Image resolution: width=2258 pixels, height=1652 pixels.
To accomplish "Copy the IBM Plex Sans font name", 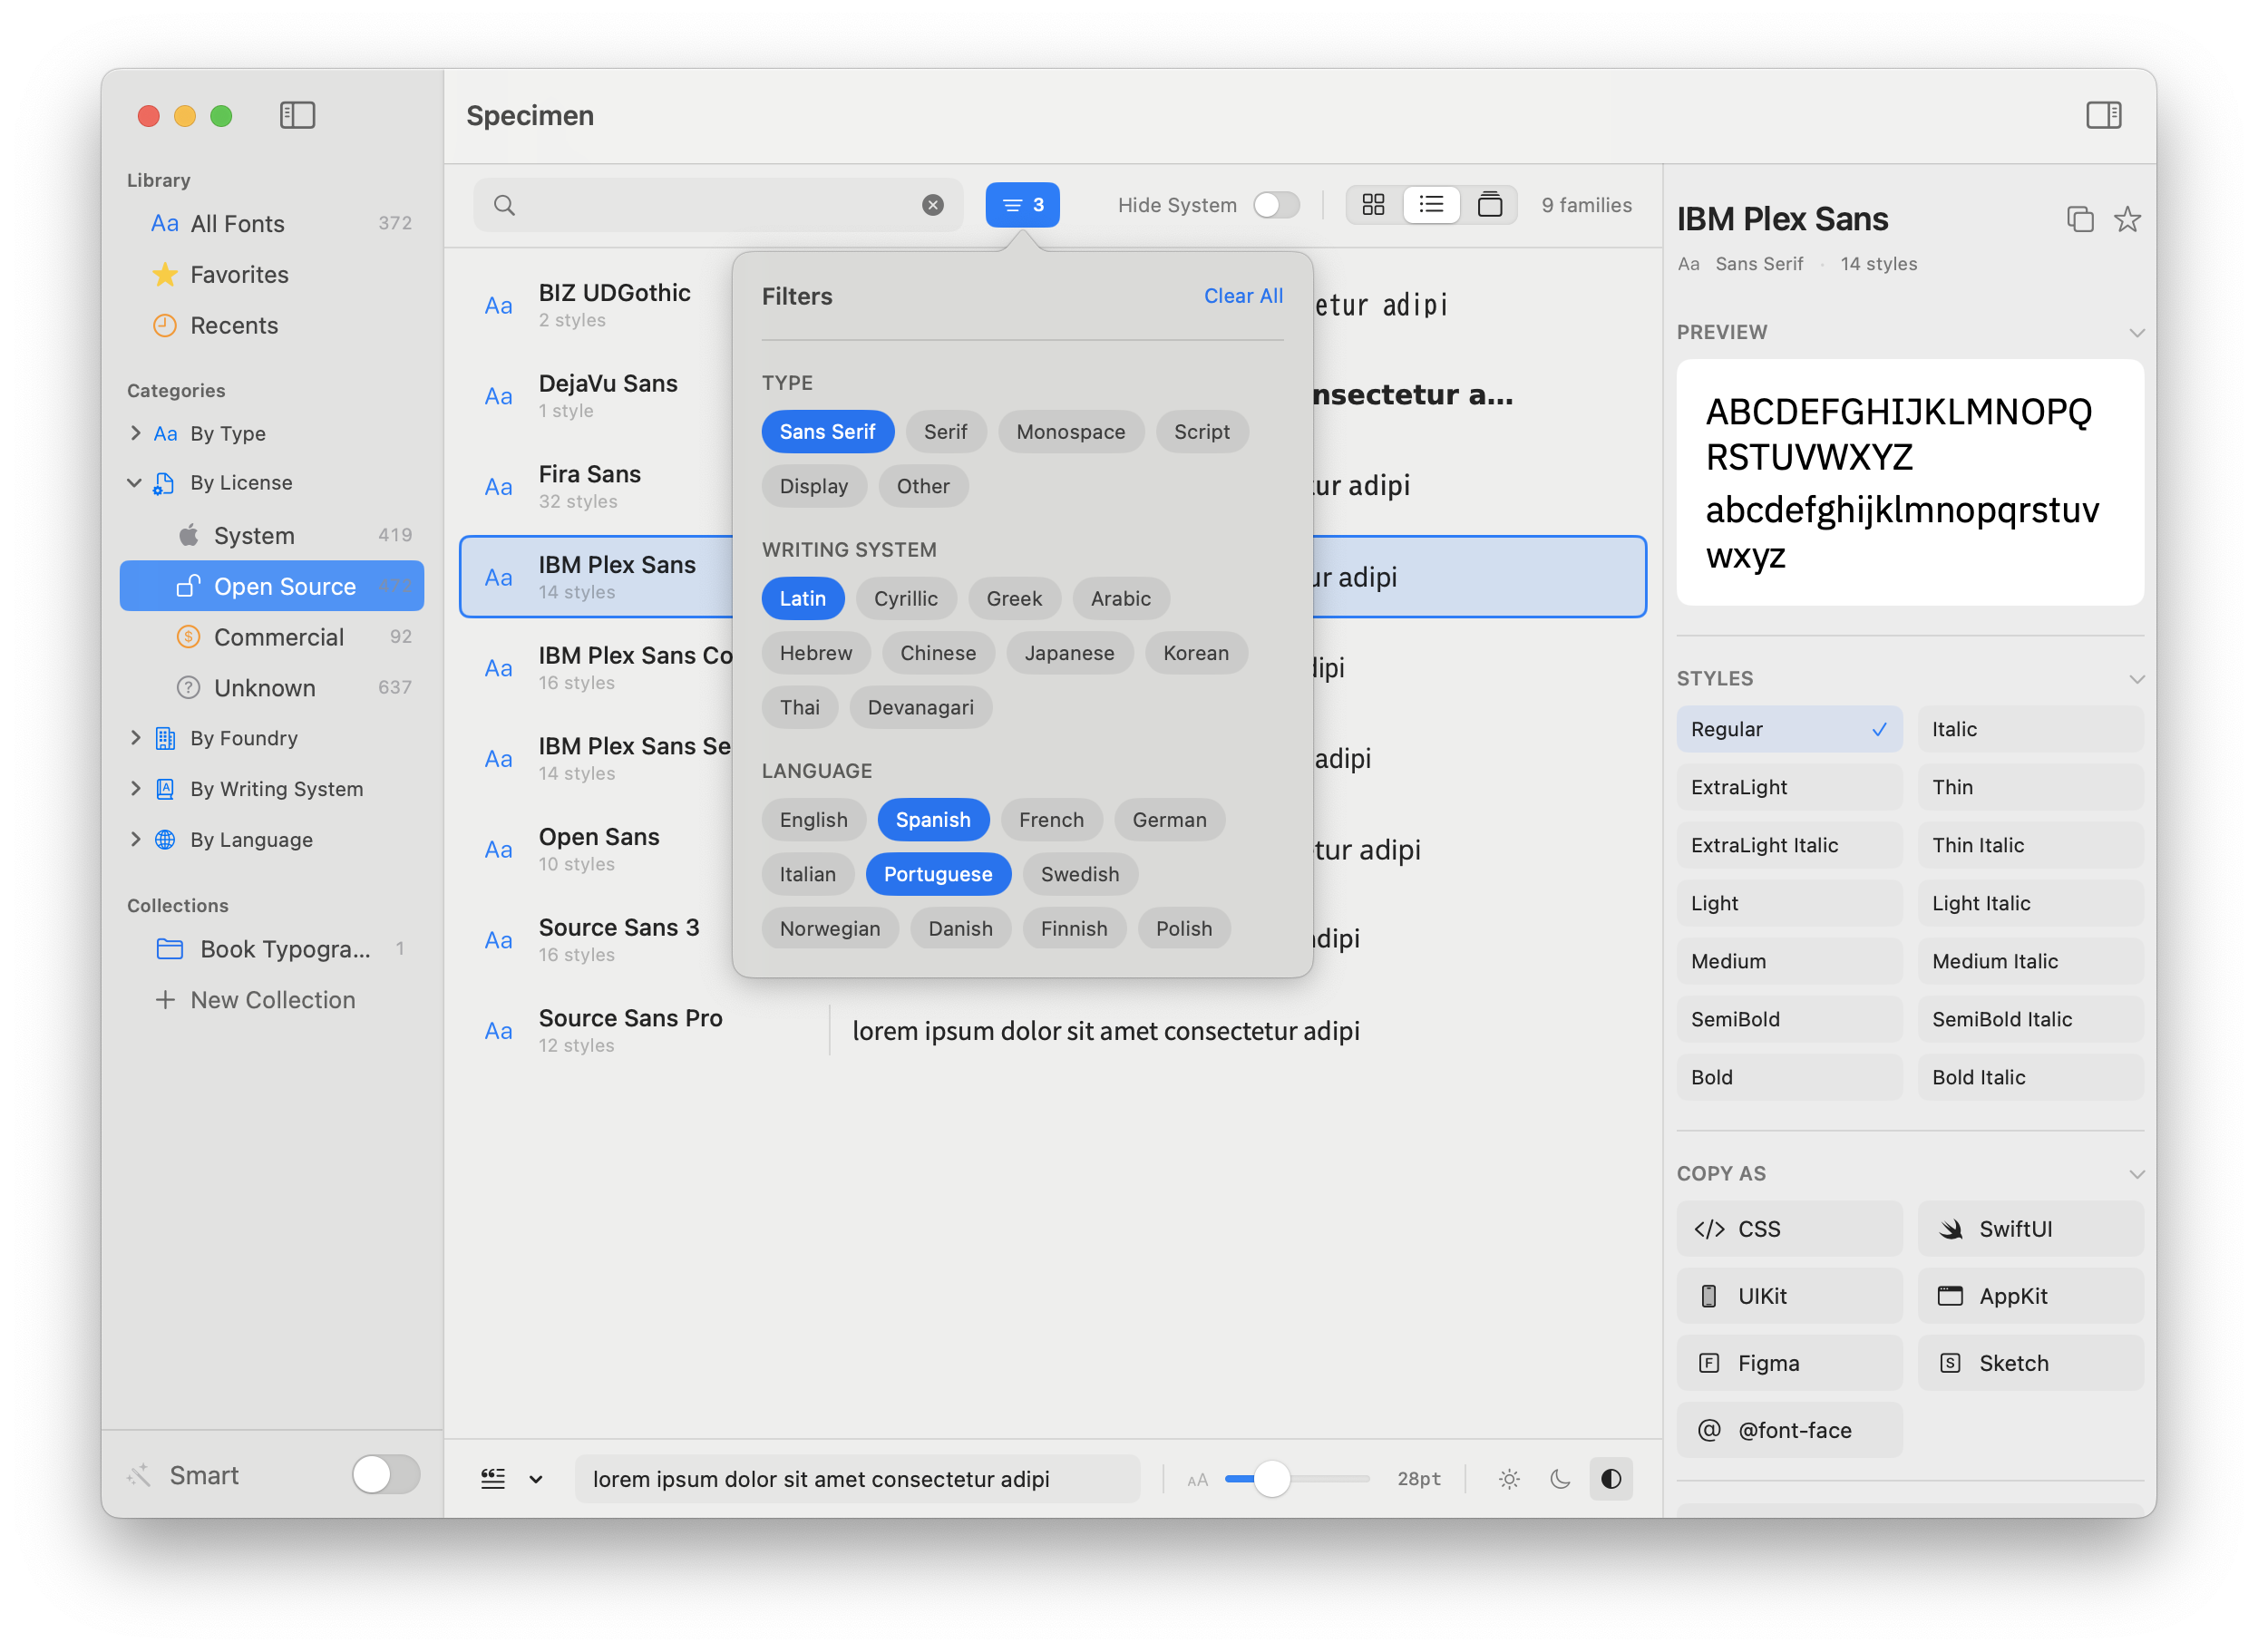I will 2081,219.
